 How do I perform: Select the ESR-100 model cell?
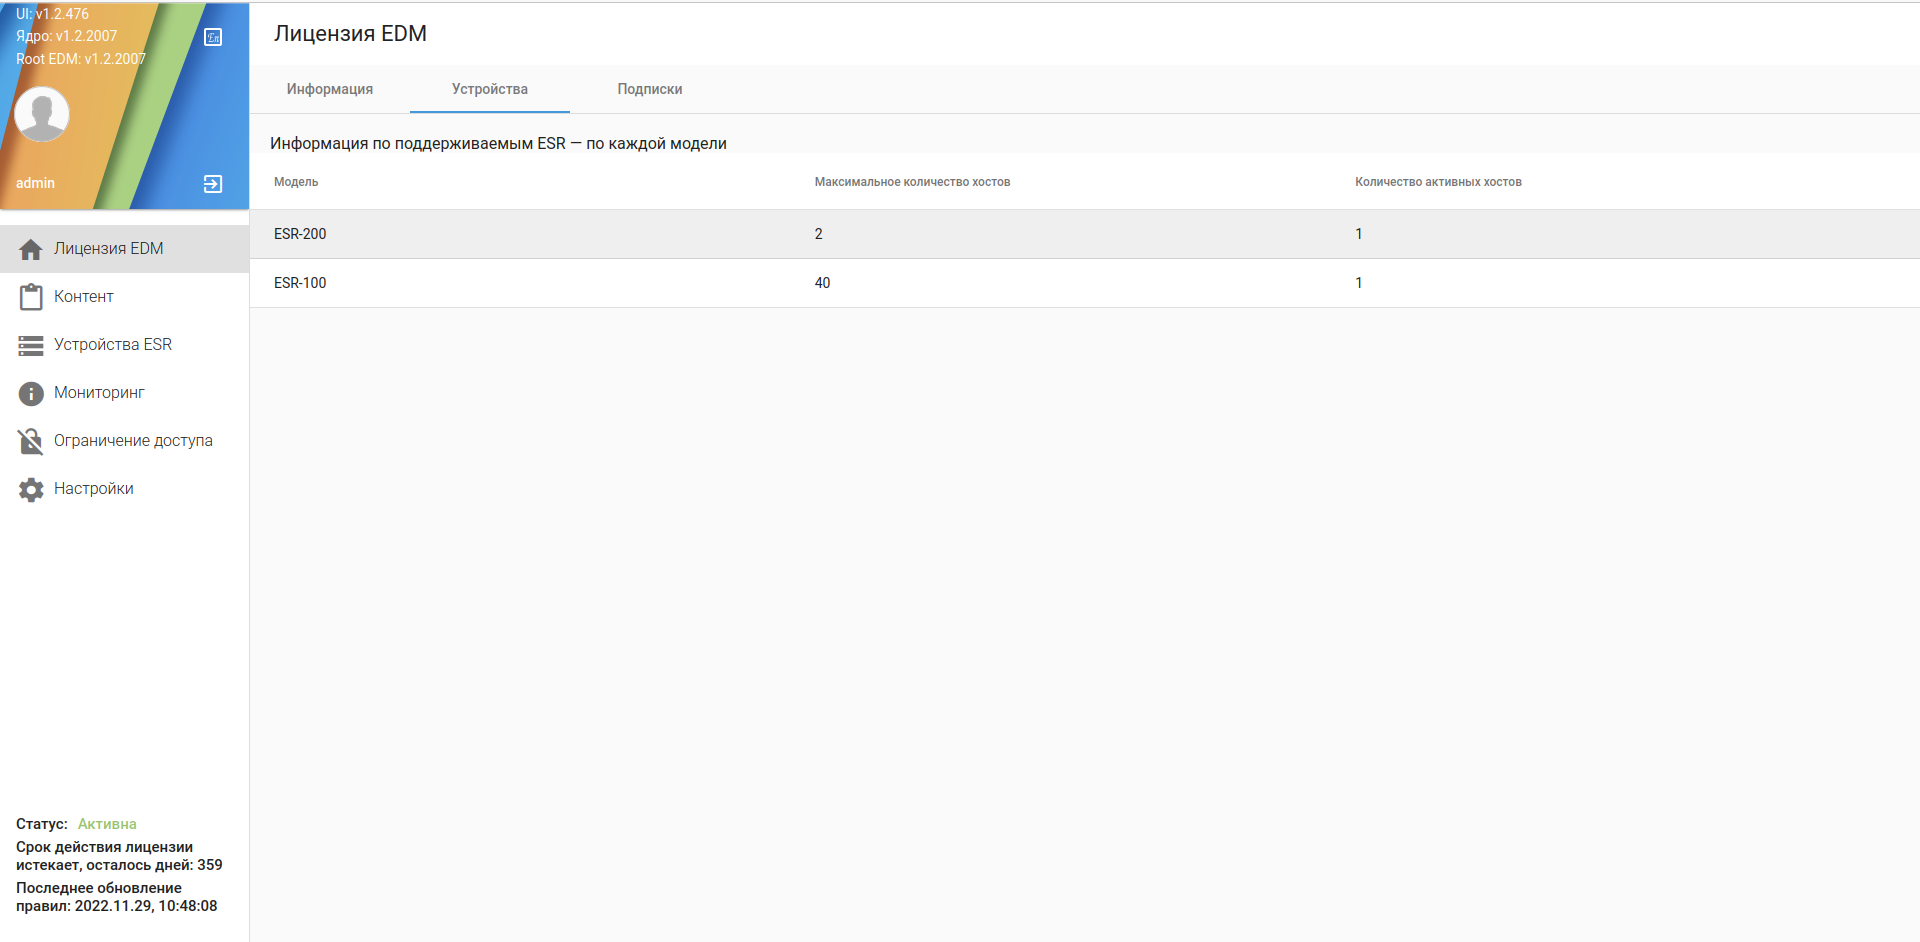[300, 283]
